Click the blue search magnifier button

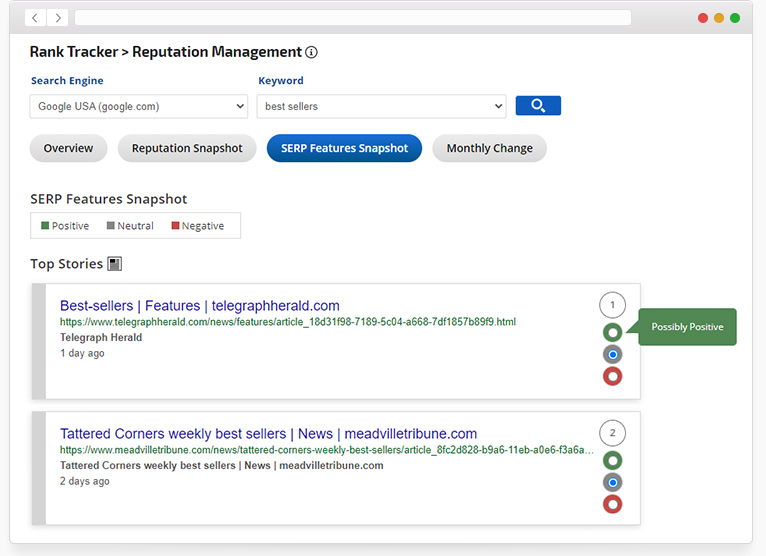pyautogui.click(x=538, y=106)
